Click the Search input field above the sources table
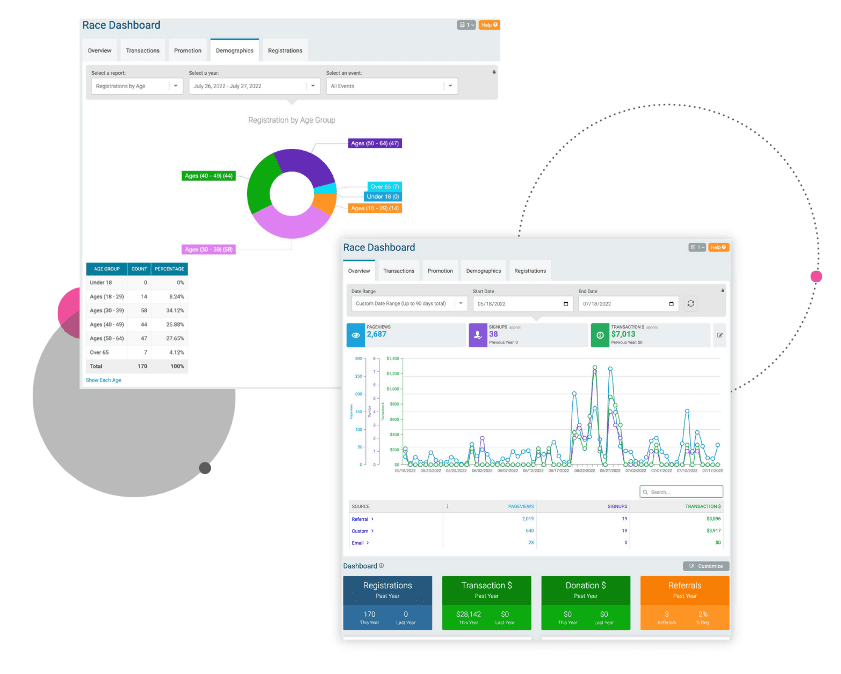 681,492
